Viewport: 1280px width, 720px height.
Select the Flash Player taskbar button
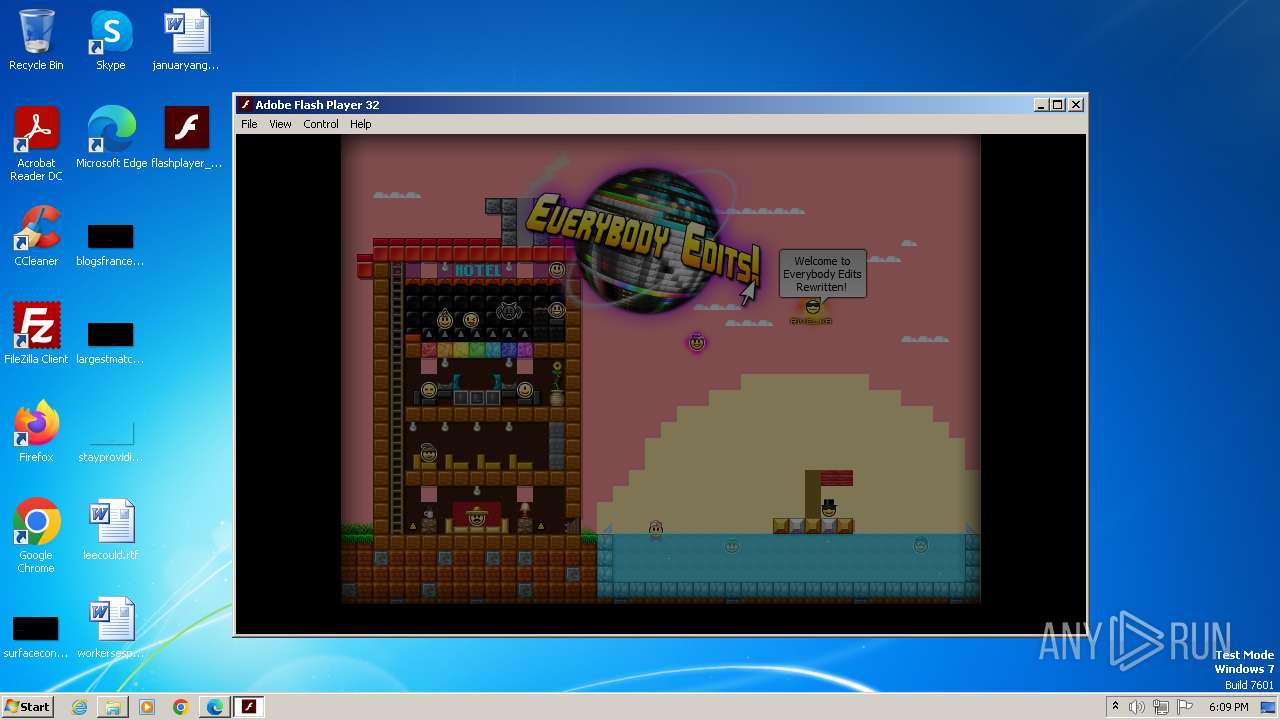pos(249,707)
